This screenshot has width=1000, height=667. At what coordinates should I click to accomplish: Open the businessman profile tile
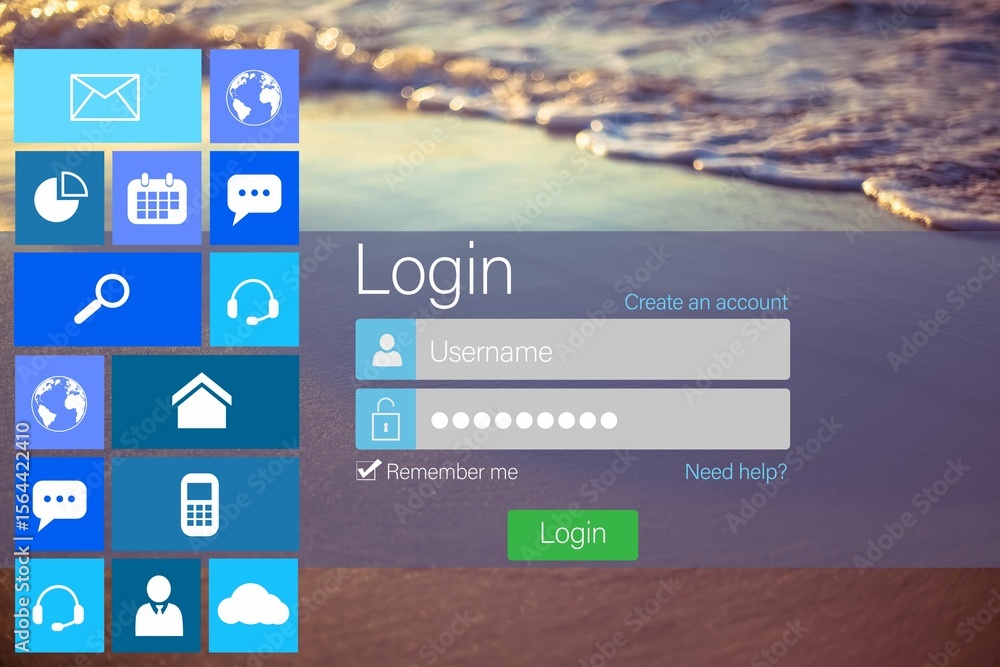[x=157, y=605]
